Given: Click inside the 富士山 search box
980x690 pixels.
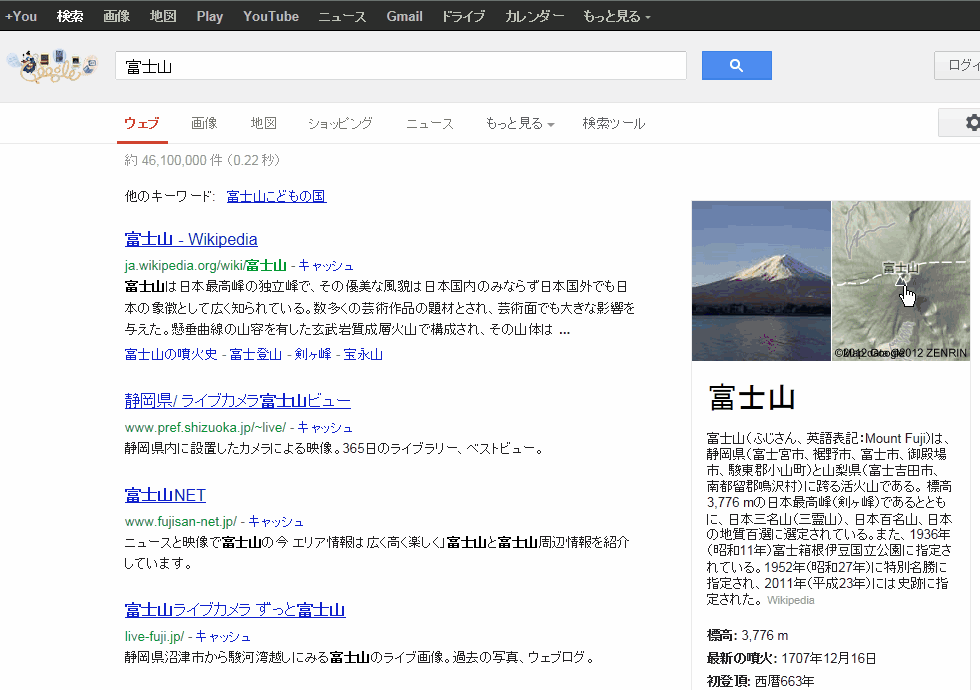Looking at the screenshot, I should click(400, 66).
